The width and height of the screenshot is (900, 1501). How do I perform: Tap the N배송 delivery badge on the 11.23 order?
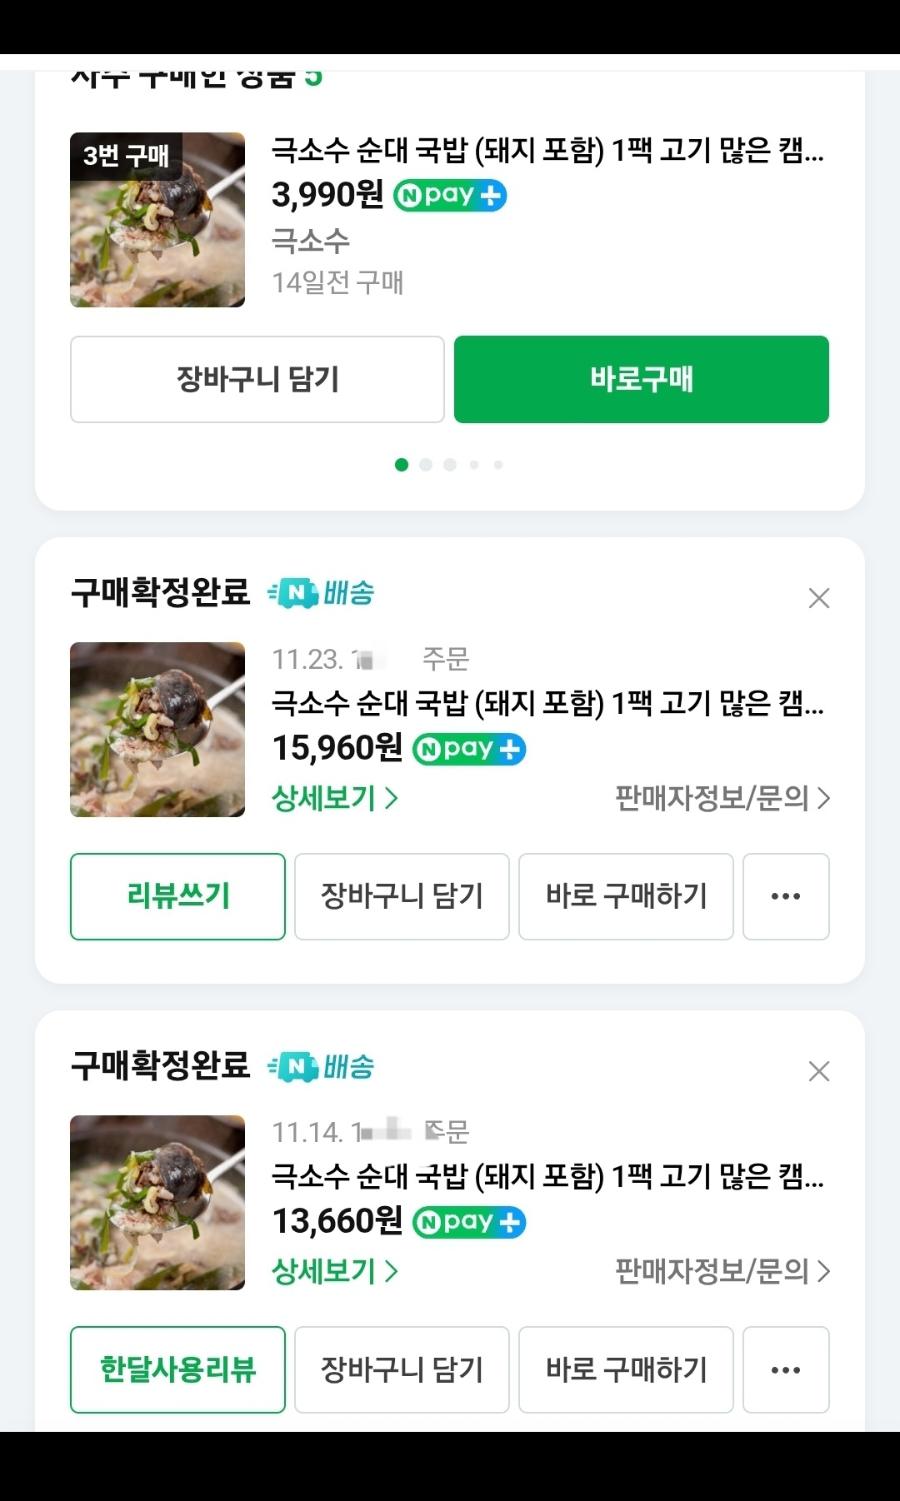tap(321, 593)
